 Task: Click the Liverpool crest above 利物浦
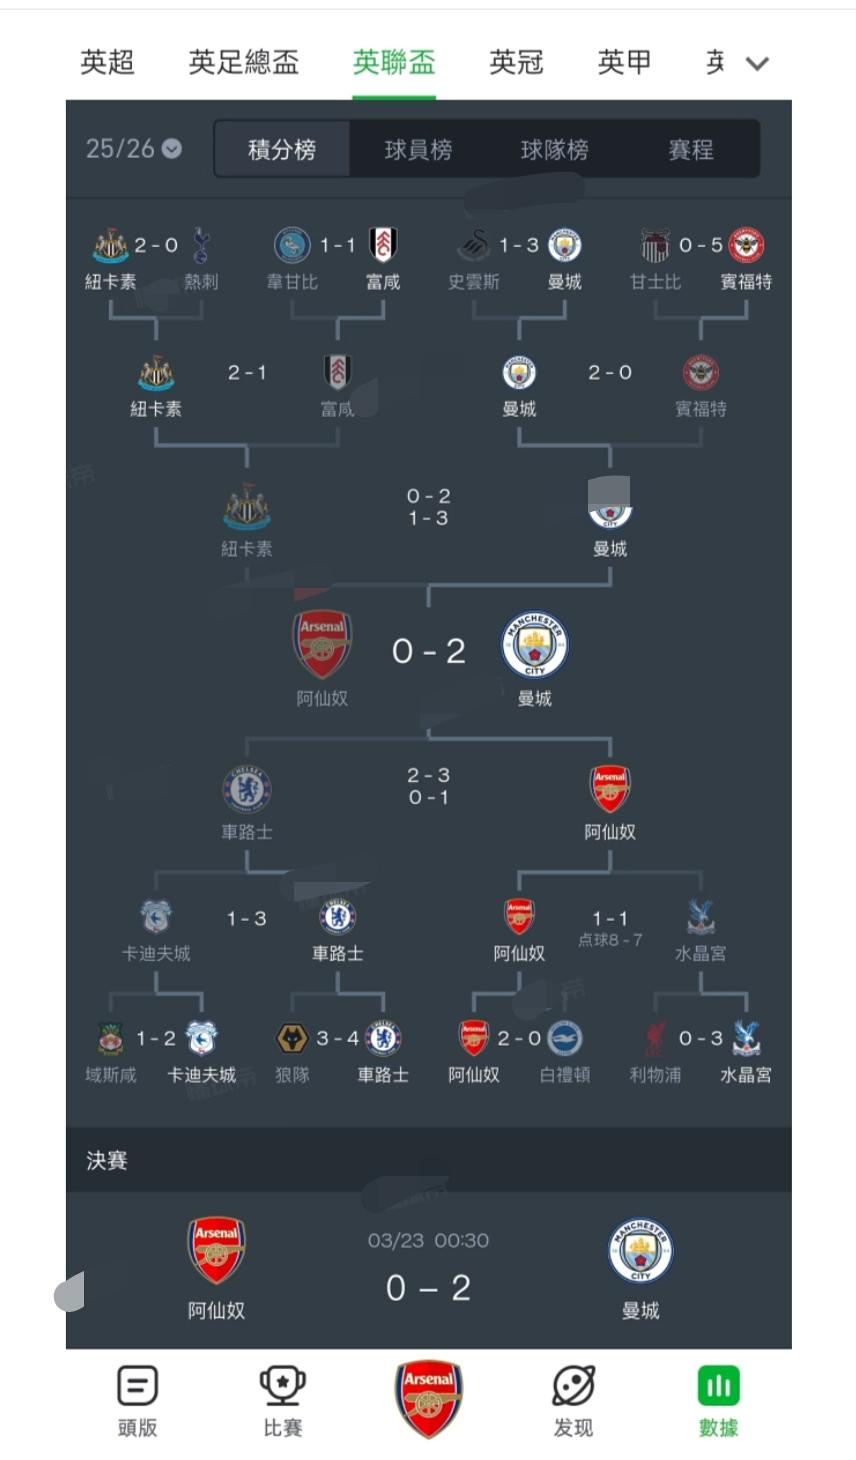655,1039
